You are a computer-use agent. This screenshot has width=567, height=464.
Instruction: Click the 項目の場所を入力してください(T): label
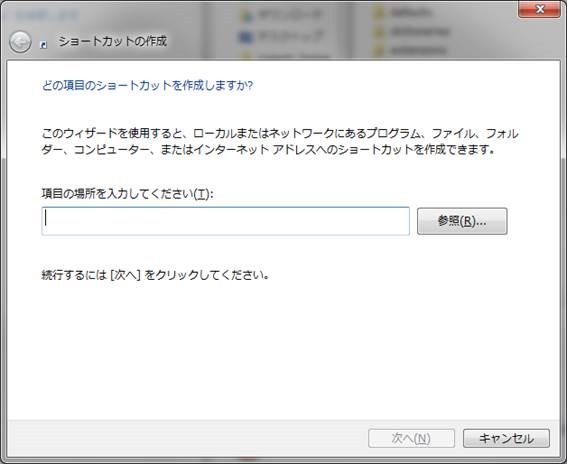point(127,193)
